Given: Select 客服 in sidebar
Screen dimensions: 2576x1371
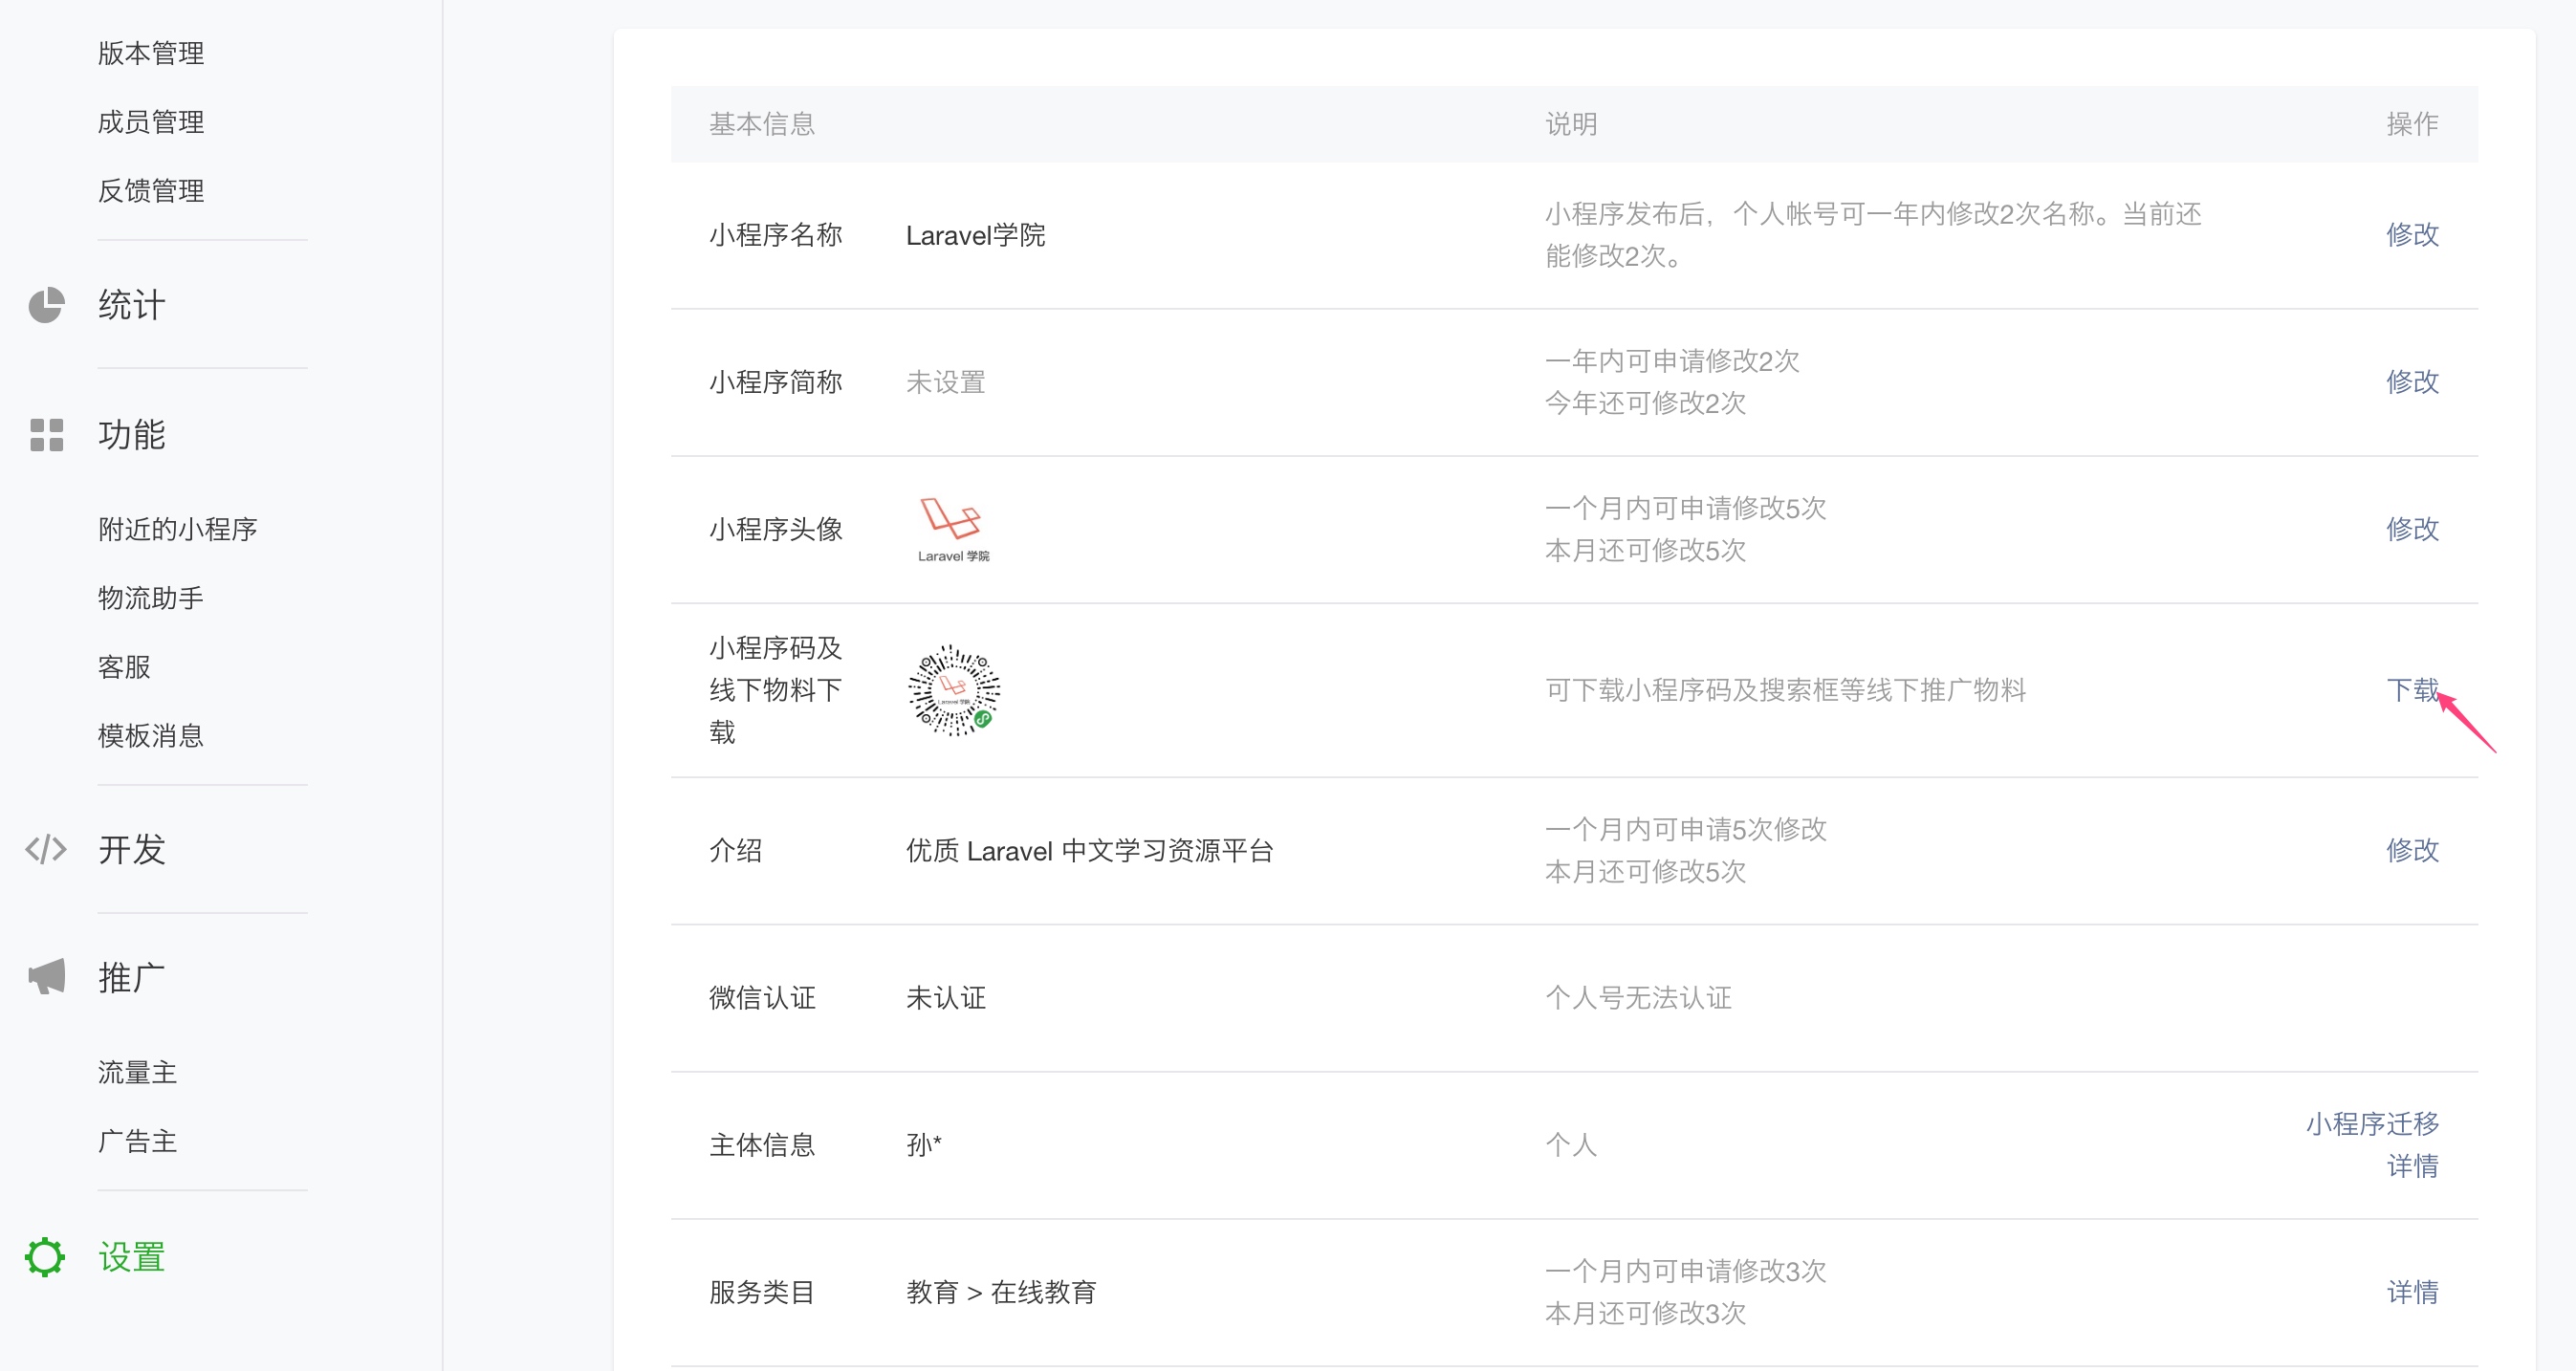Looking at the screenshot, I should click(124, 667).
